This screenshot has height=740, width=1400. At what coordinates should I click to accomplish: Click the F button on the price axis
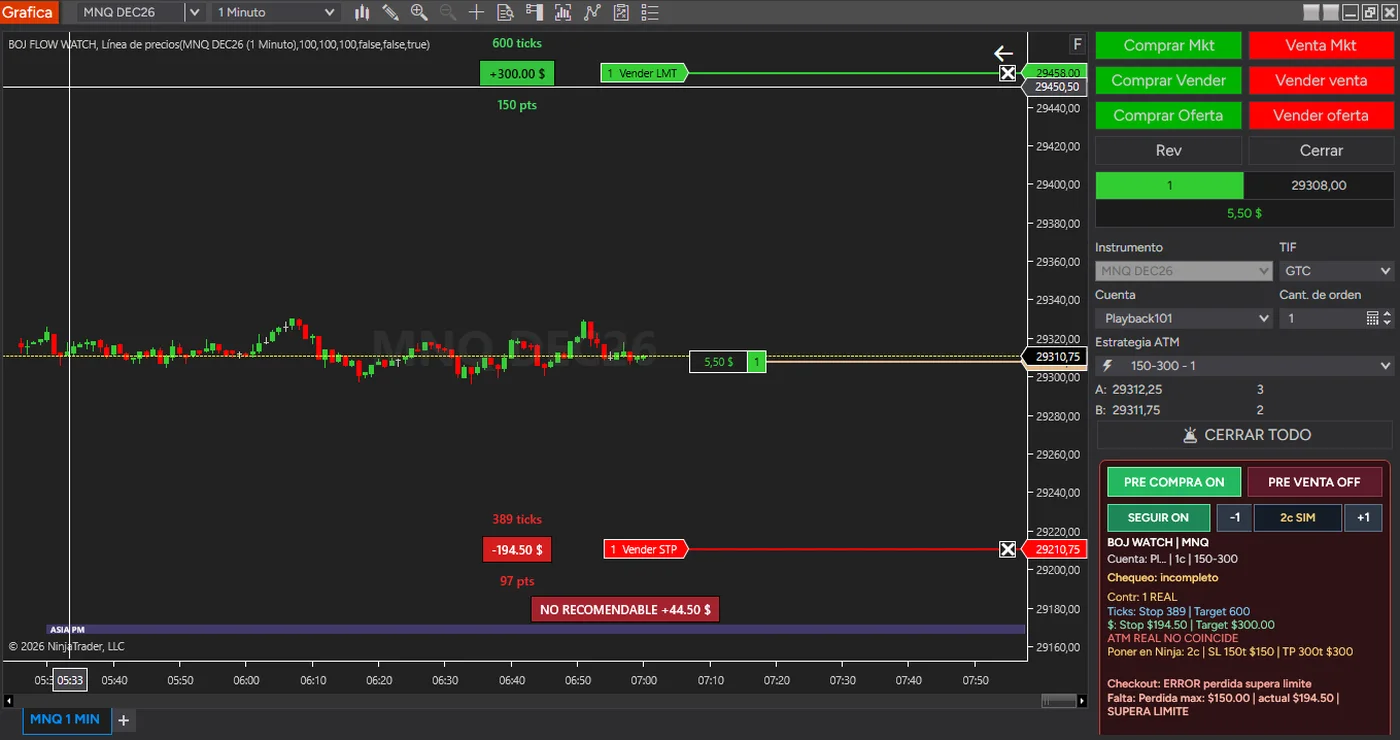coord(1077,44)
